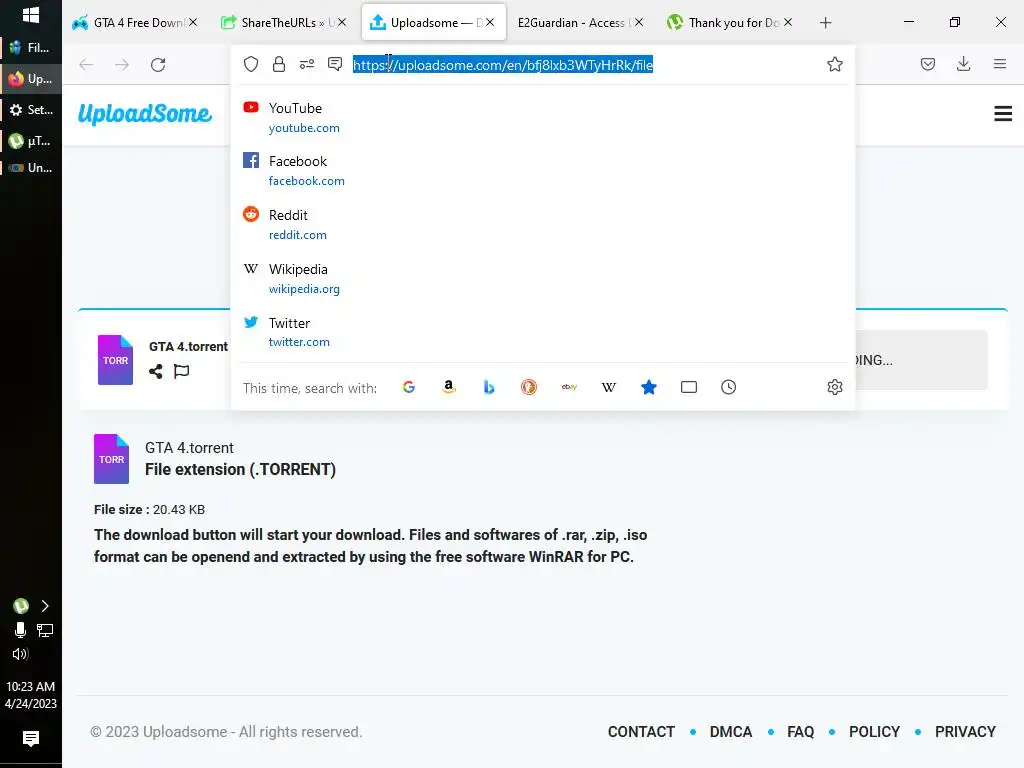Search this time with eBay
This screenshot has width=1024, height=768.
coord(569,387)
